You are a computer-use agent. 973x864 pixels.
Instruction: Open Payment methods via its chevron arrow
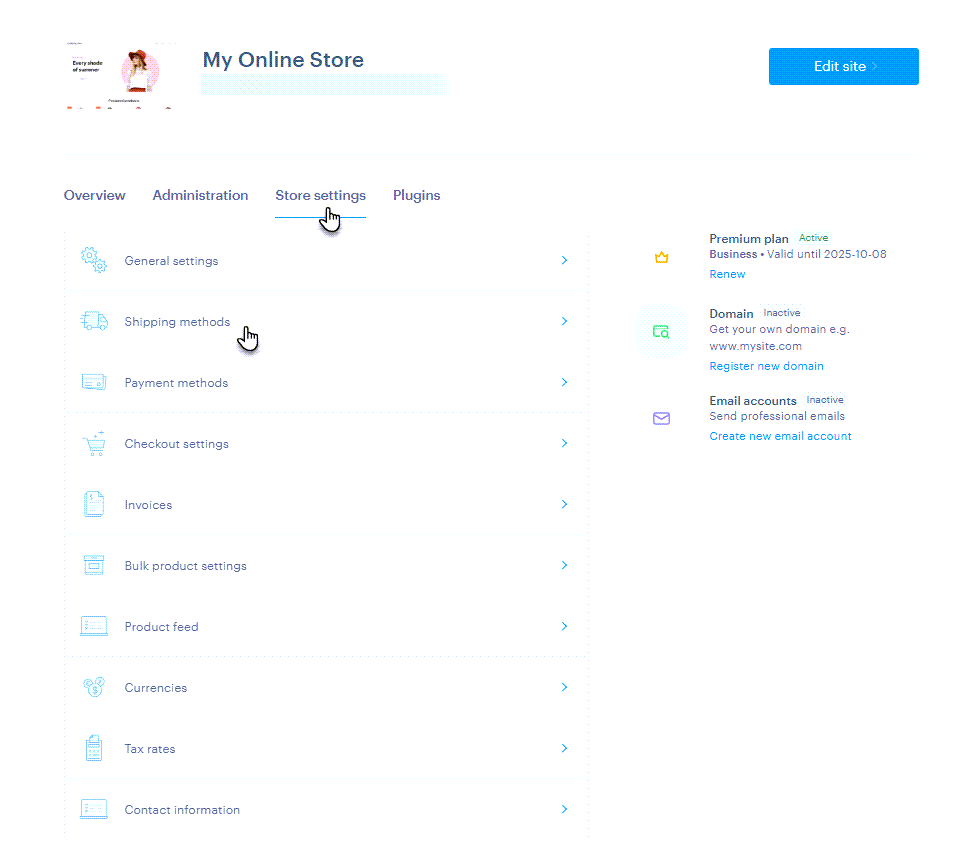pos(564,382)
